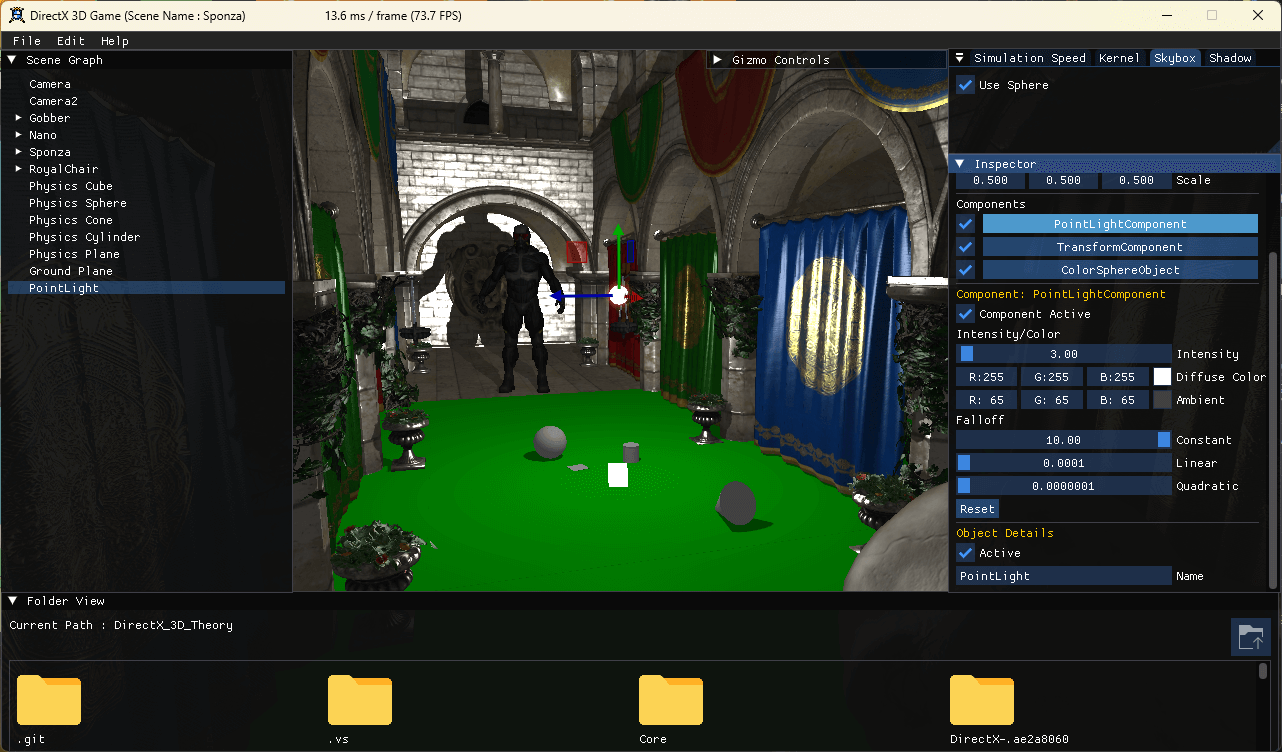Screen dimensions: 1282x752
Task: Expand the Gizmo Controls panel
Action: click(x=718, y=60)
